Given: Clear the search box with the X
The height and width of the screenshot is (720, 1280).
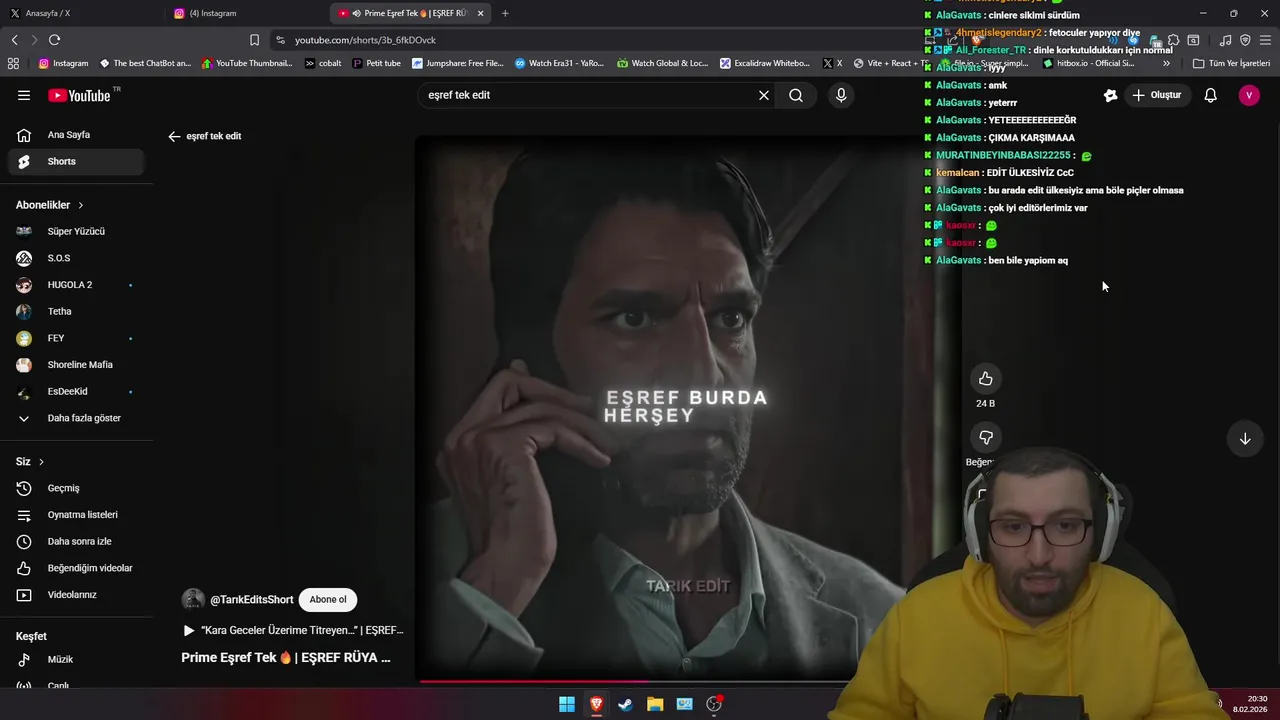Looking at the screenshot, I should pos(764,95).
